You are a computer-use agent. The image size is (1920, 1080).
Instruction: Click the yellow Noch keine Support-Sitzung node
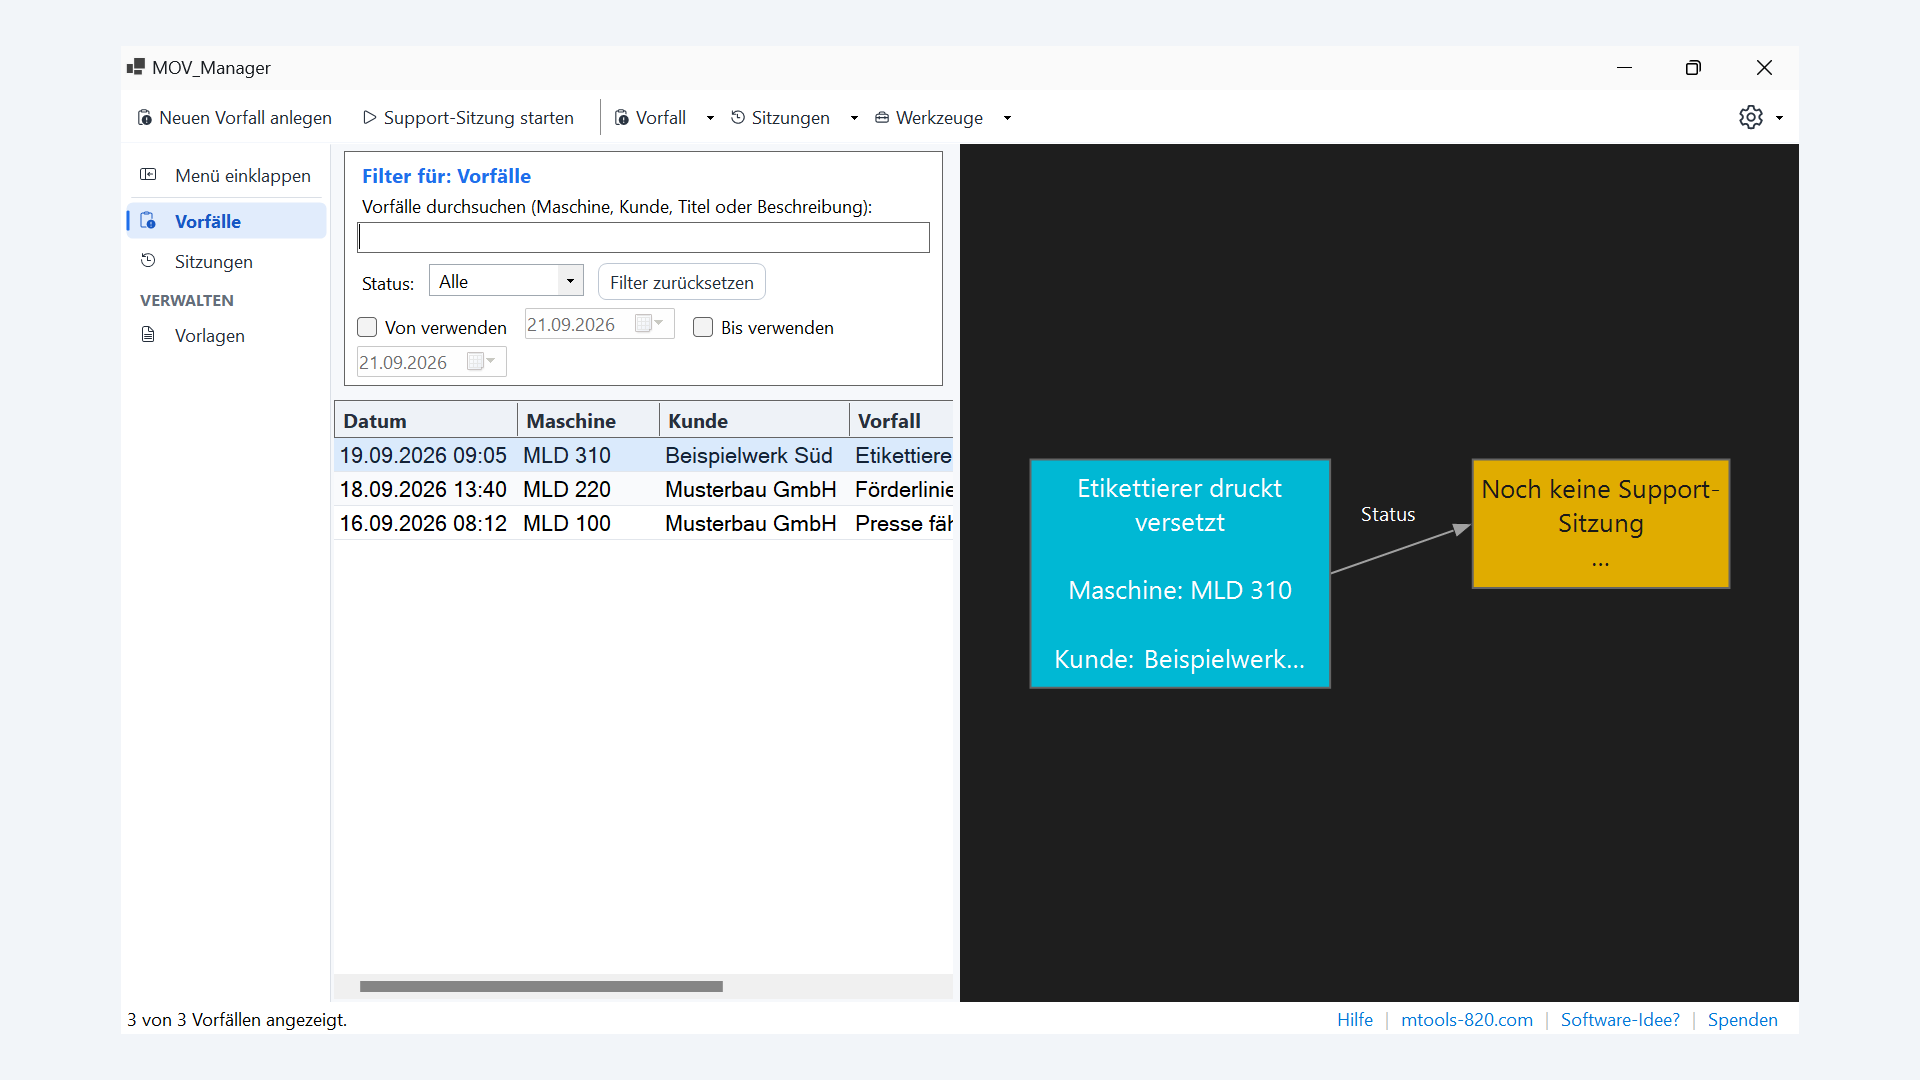point(1601,524)
